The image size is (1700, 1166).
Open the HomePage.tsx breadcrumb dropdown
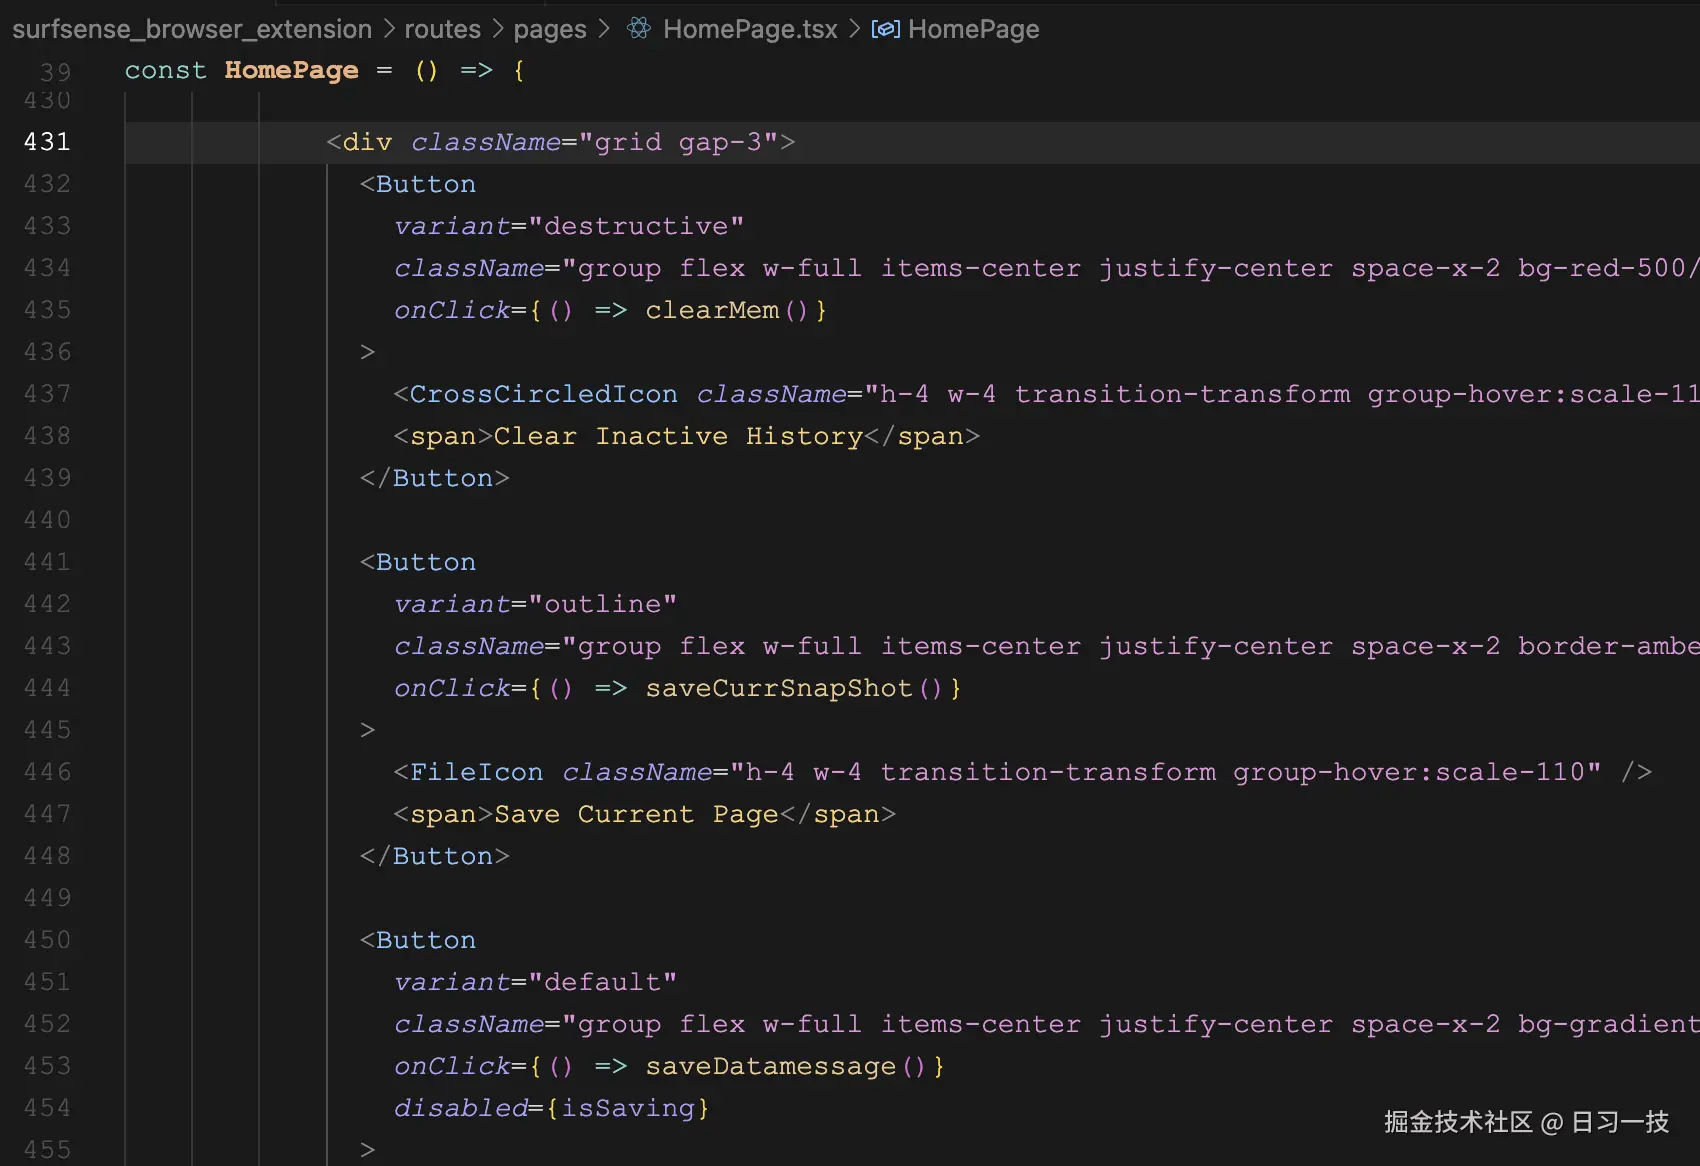click(749, 29)
